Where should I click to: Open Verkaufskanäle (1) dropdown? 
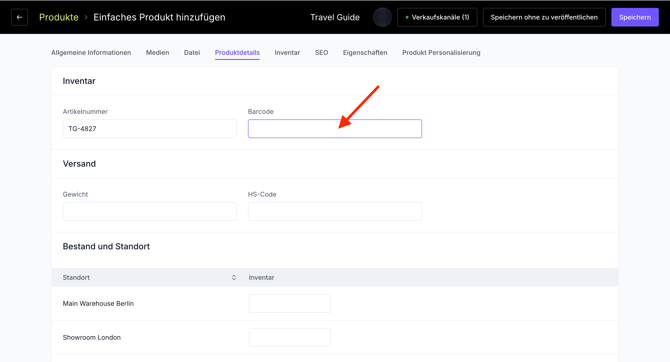(x=437, y=18)
